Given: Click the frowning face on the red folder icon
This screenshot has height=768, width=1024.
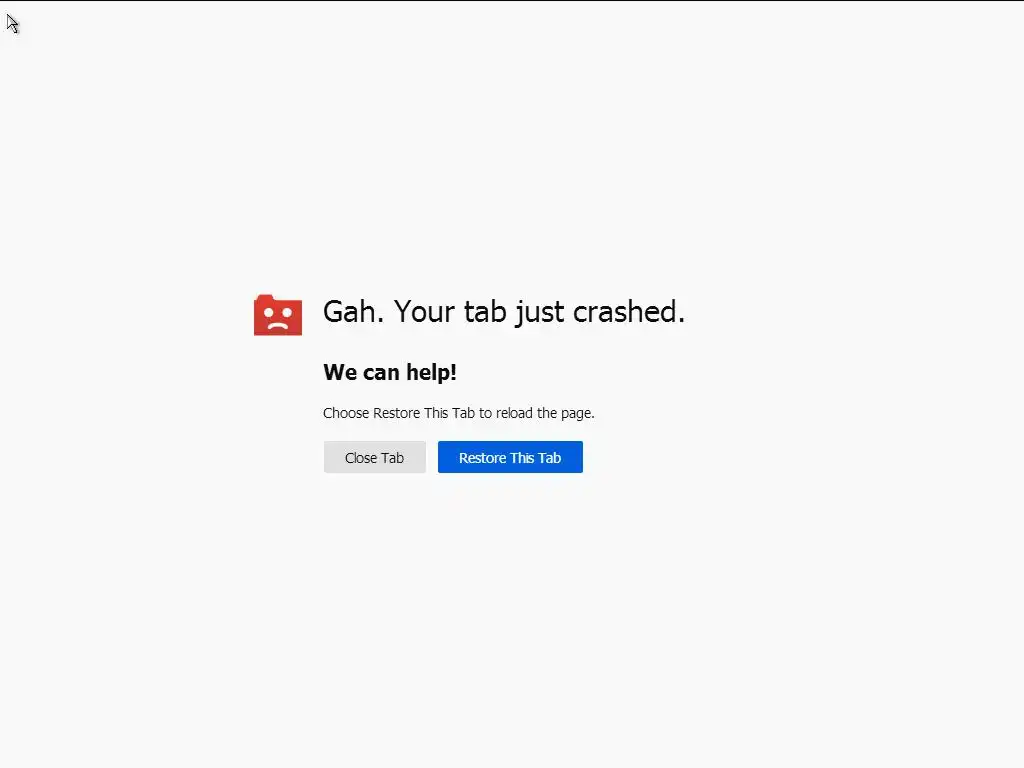Looking at the screenshot, I should [x=278, y=319].
